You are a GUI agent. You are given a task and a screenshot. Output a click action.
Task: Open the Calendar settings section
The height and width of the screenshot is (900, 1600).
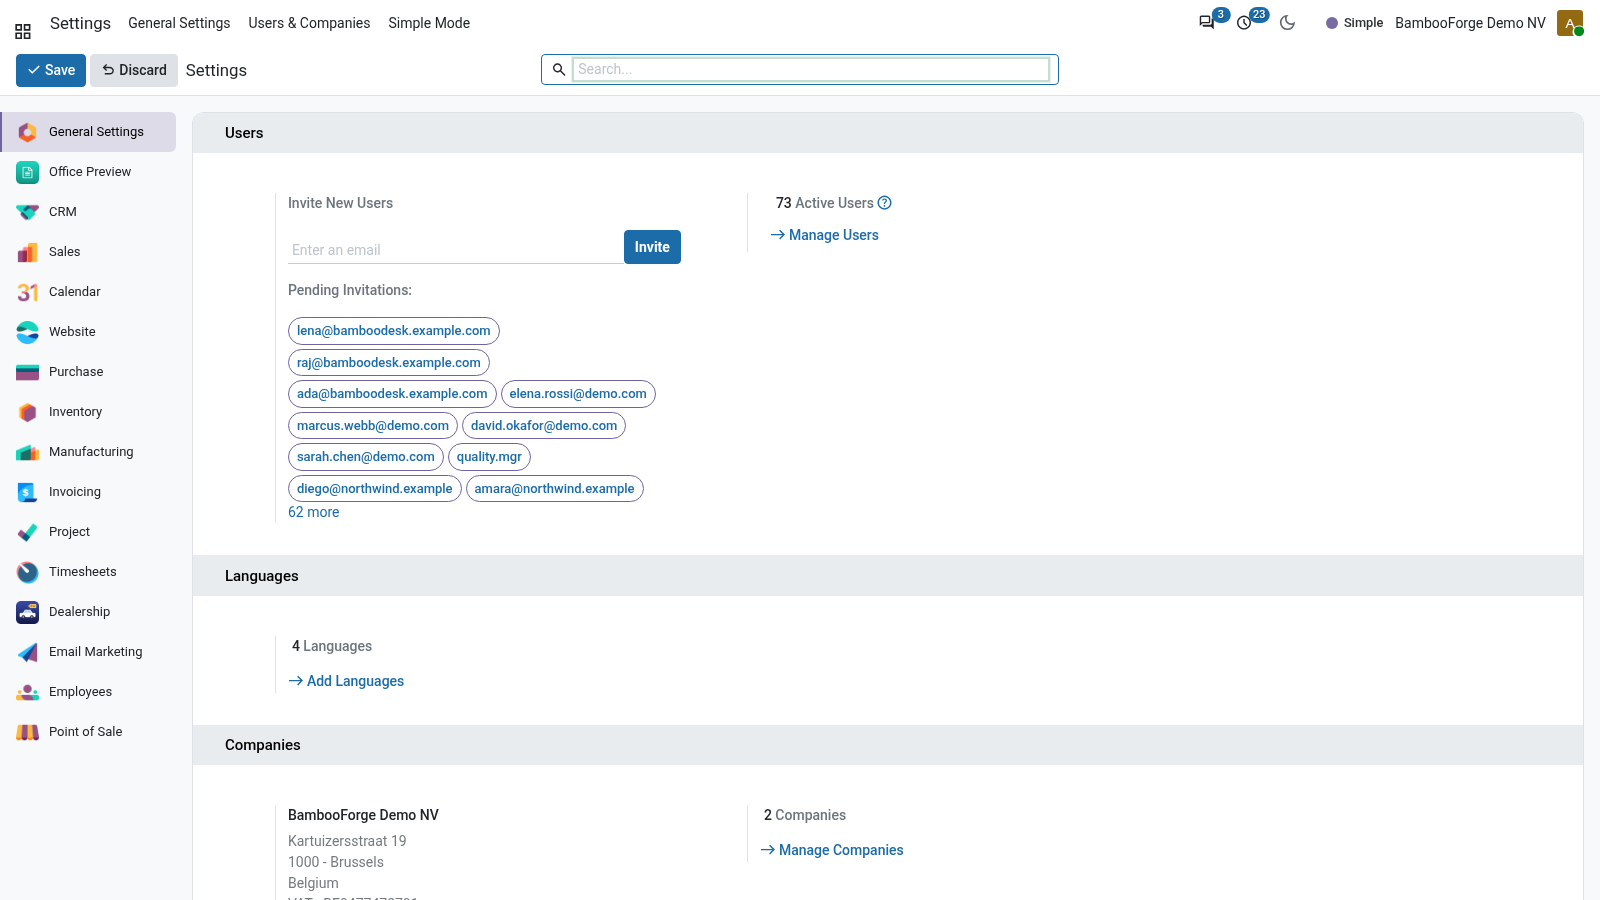[x=88, y=292]
